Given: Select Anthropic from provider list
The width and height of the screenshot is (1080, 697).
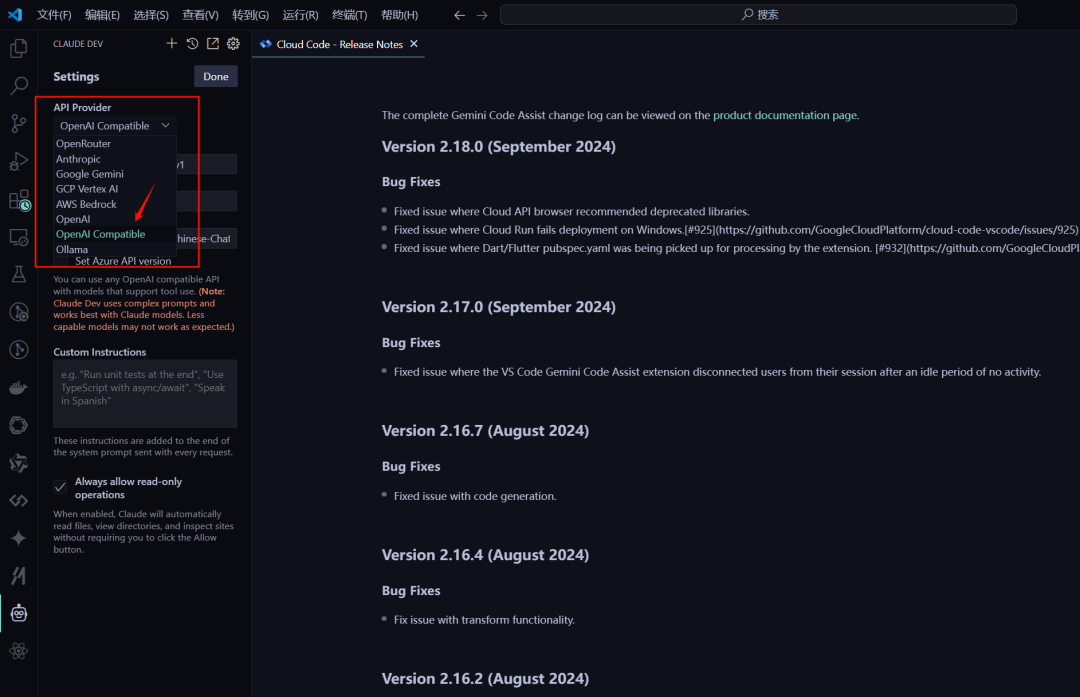Looking at the screenshot, I should tap(78, 159).
